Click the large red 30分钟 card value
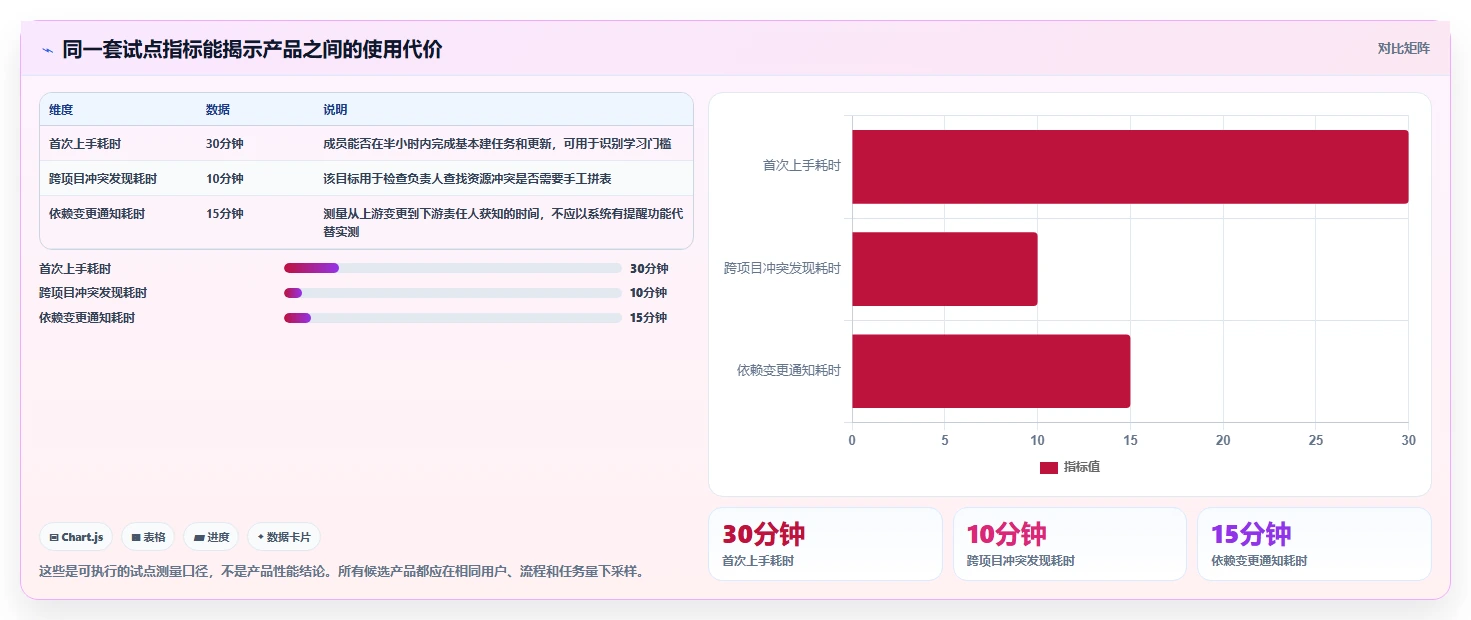 click(x=763, y=534)
